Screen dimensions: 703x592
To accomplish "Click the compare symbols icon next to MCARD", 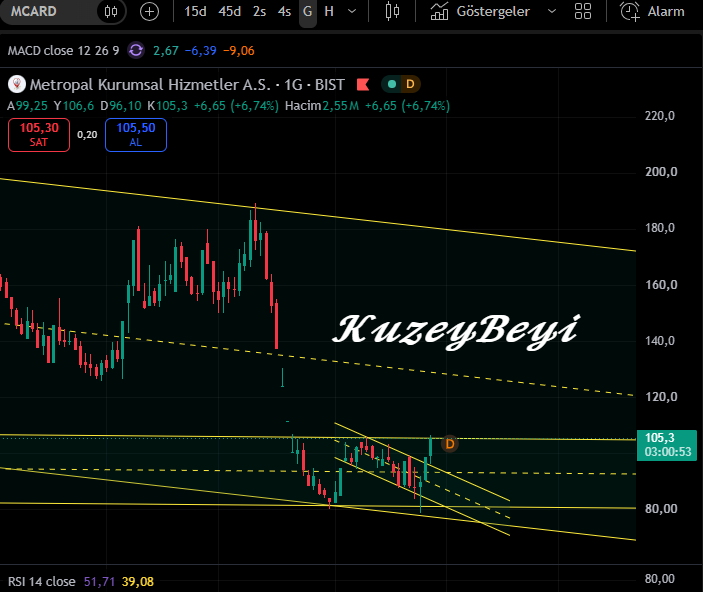I will click(111, 11).
